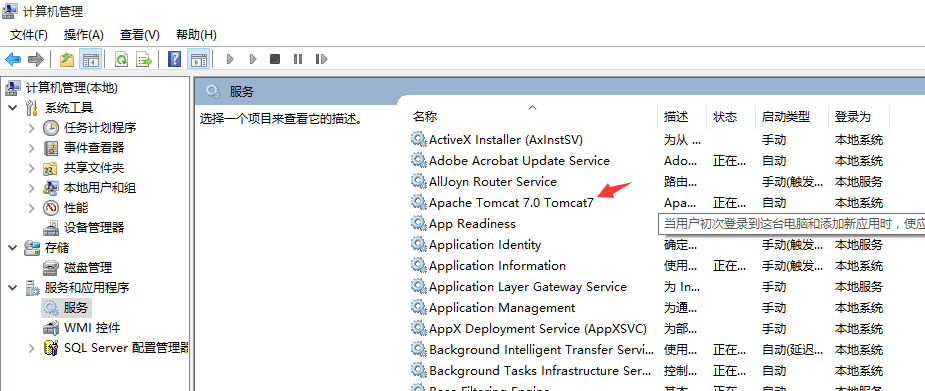Open the 查看(V) menu

point(140,35)
